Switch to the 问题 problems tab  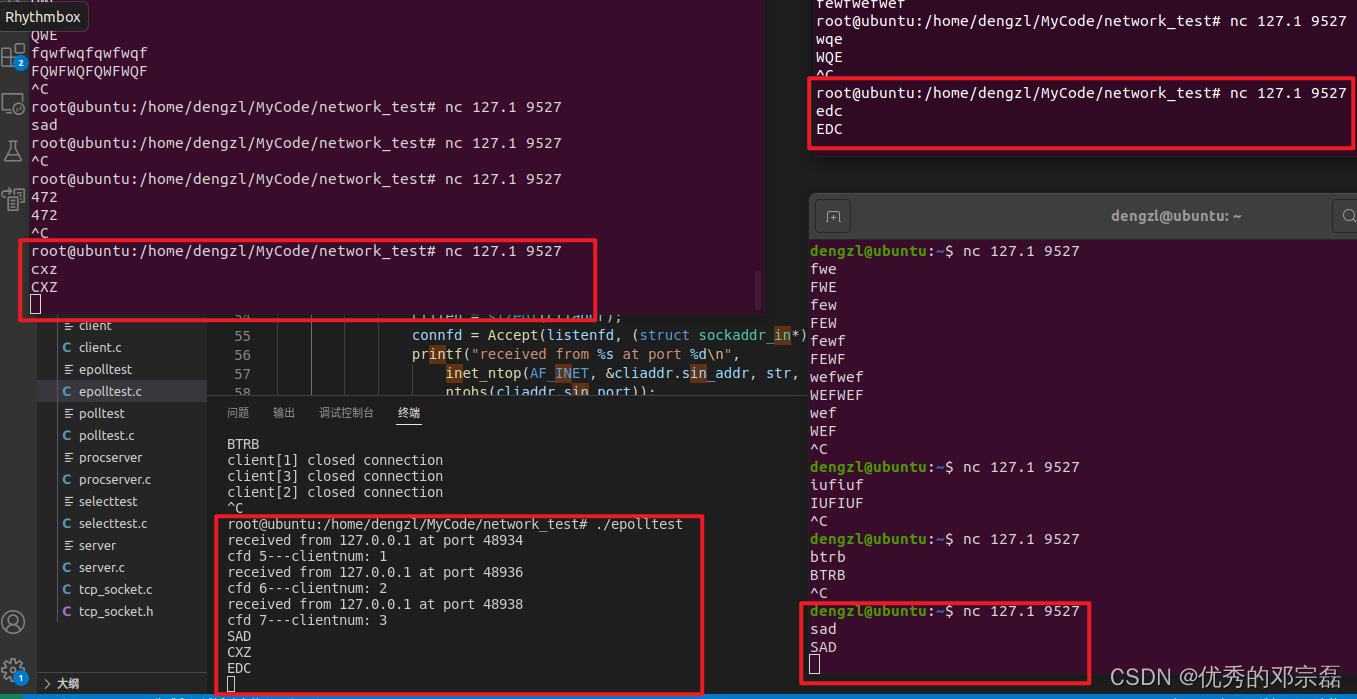click(238, 412)
